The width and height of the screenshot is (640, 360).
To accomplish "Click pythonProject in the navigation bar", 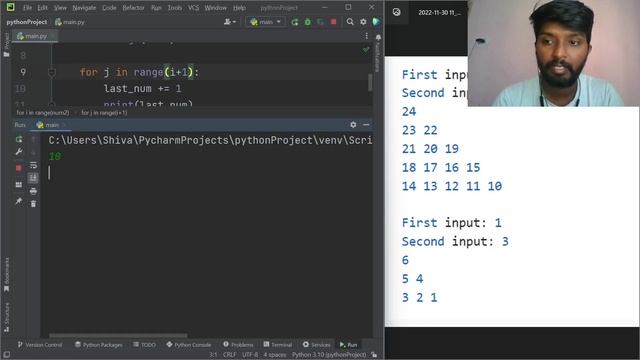I will point(27,22).
